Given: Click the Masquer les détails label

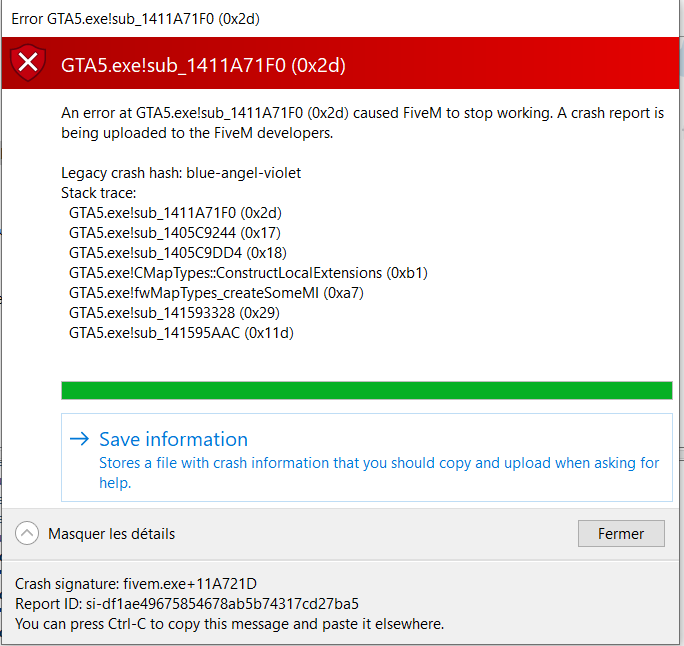Looking at the screenshot, I should pyautogui.click(x=111, y=533).
